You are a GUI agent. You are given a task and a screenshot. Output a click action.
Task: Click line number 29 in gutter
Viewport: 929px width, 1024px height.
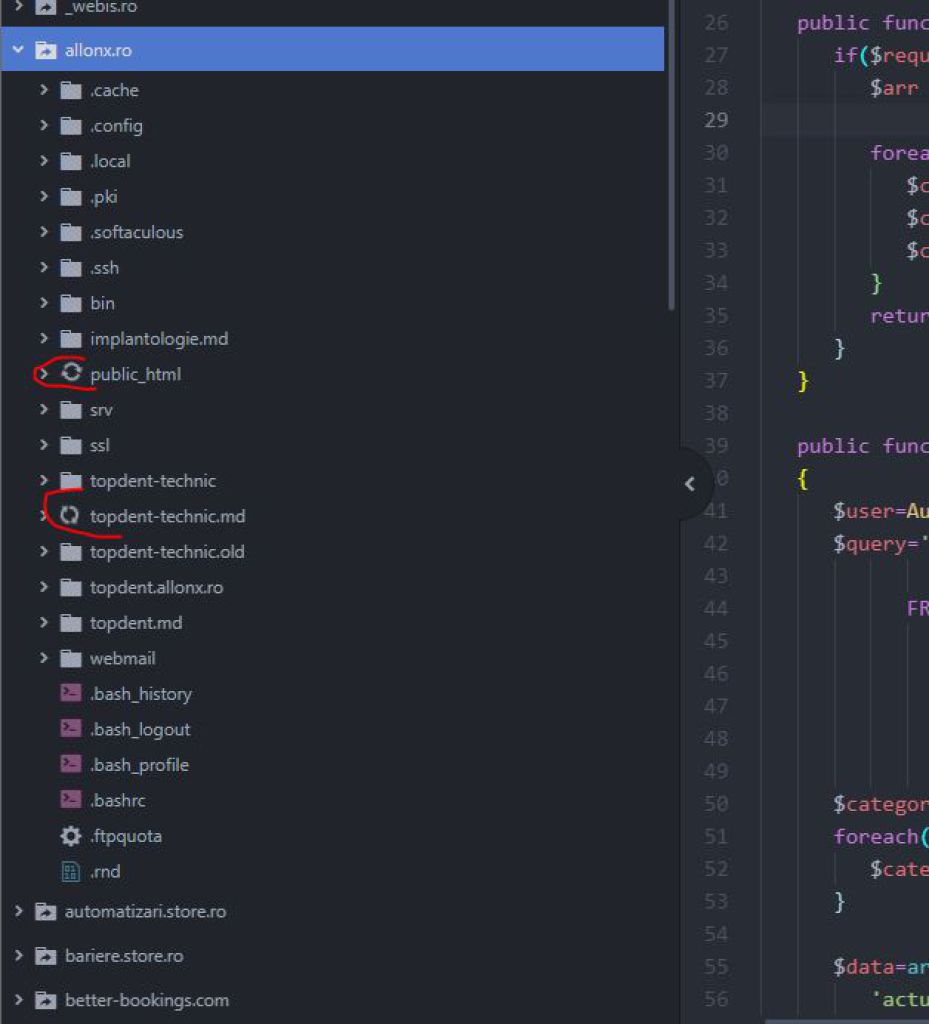[x=716, y=120]
